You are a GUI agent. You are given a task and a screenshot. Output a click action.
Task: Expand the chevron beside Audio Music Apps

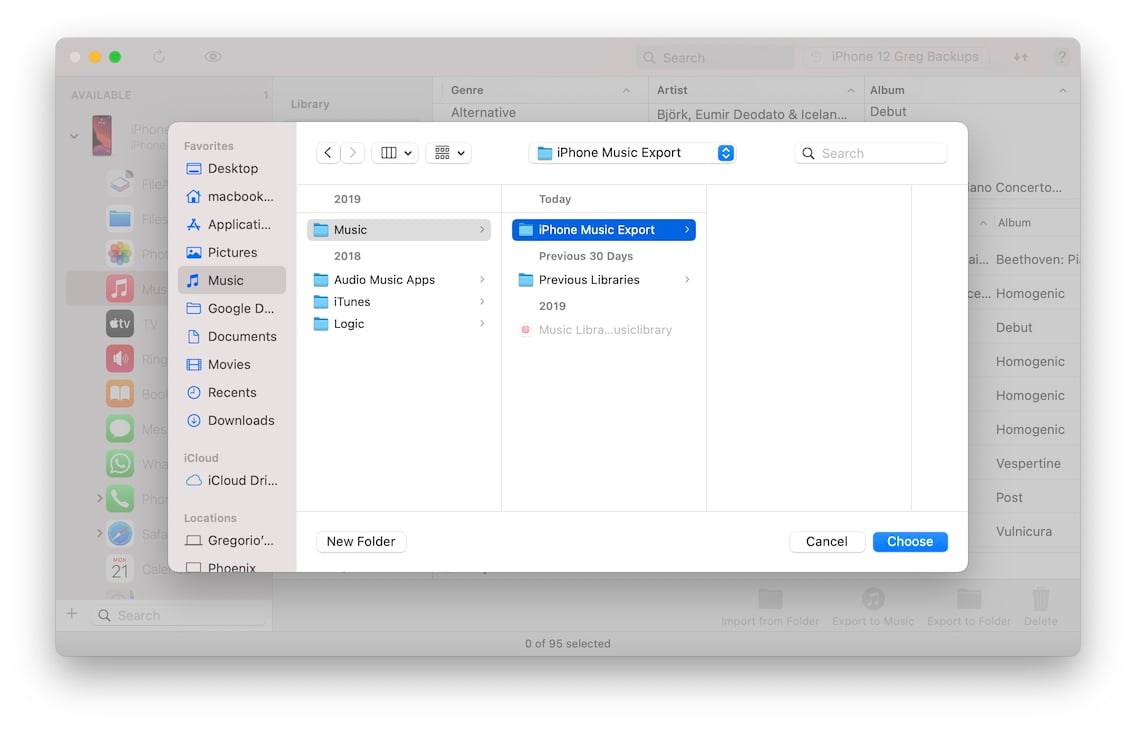coord(482,280)
